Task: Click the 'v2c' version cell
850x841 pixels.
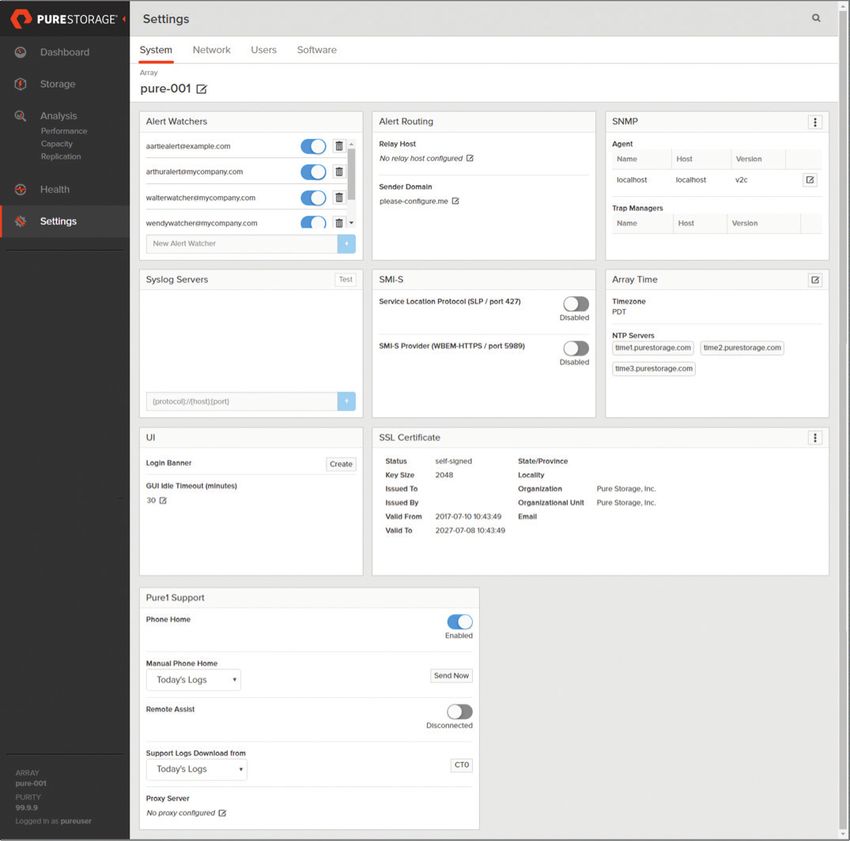Action: 741,180
